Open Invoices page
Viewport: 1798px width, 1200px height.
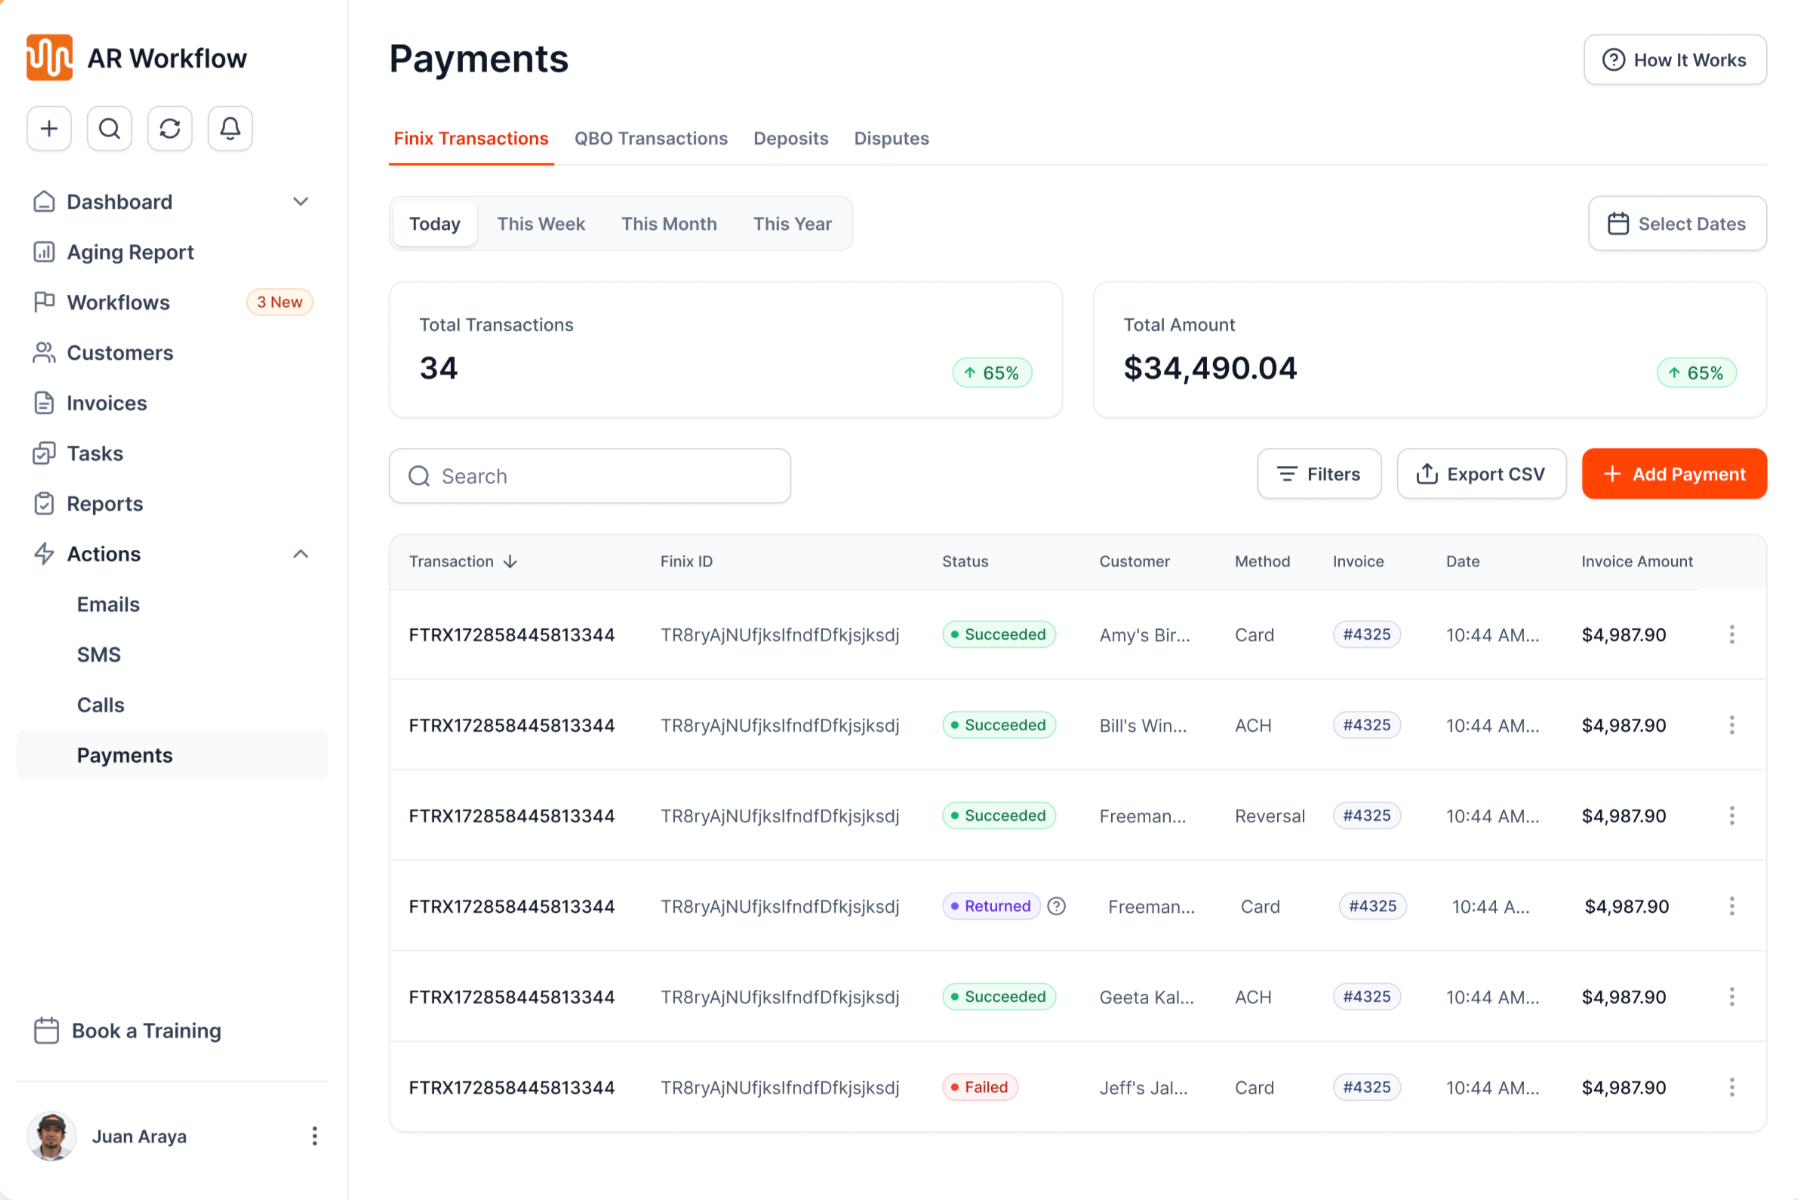[x=172, y=403]
